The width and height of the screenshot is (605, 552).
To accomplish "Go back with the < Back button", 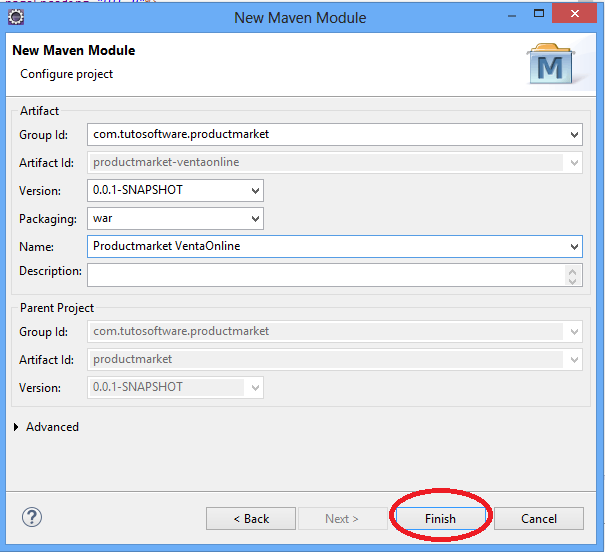I will (251, 518).
